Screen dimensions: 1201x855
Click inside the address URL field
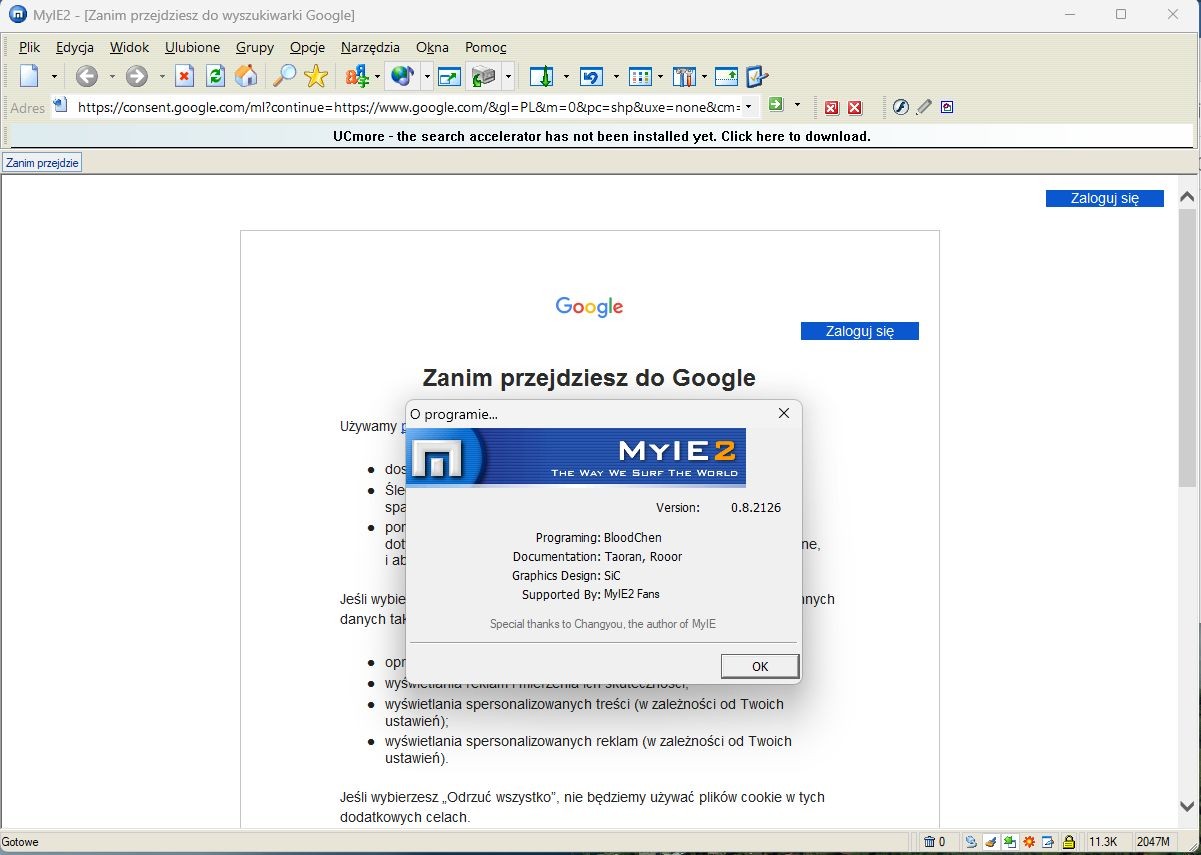click(x=408, y=107)
